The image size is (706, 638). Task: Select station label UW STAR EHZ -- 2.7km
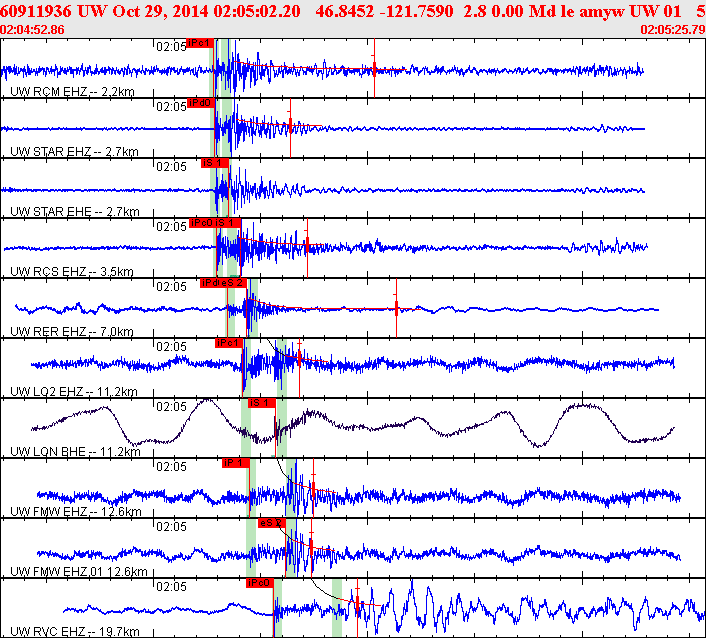(74, 152)
